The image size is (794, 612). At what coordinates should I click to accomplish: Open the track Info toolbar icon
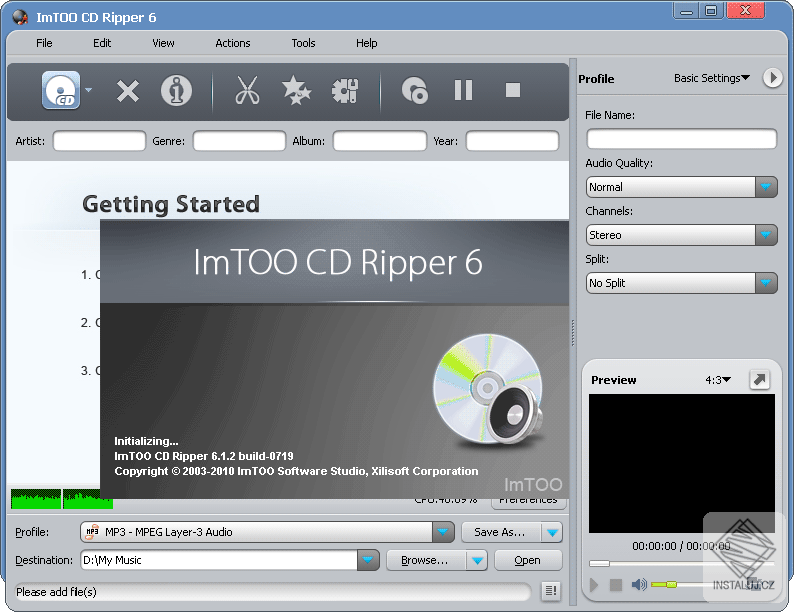(176, 91)
